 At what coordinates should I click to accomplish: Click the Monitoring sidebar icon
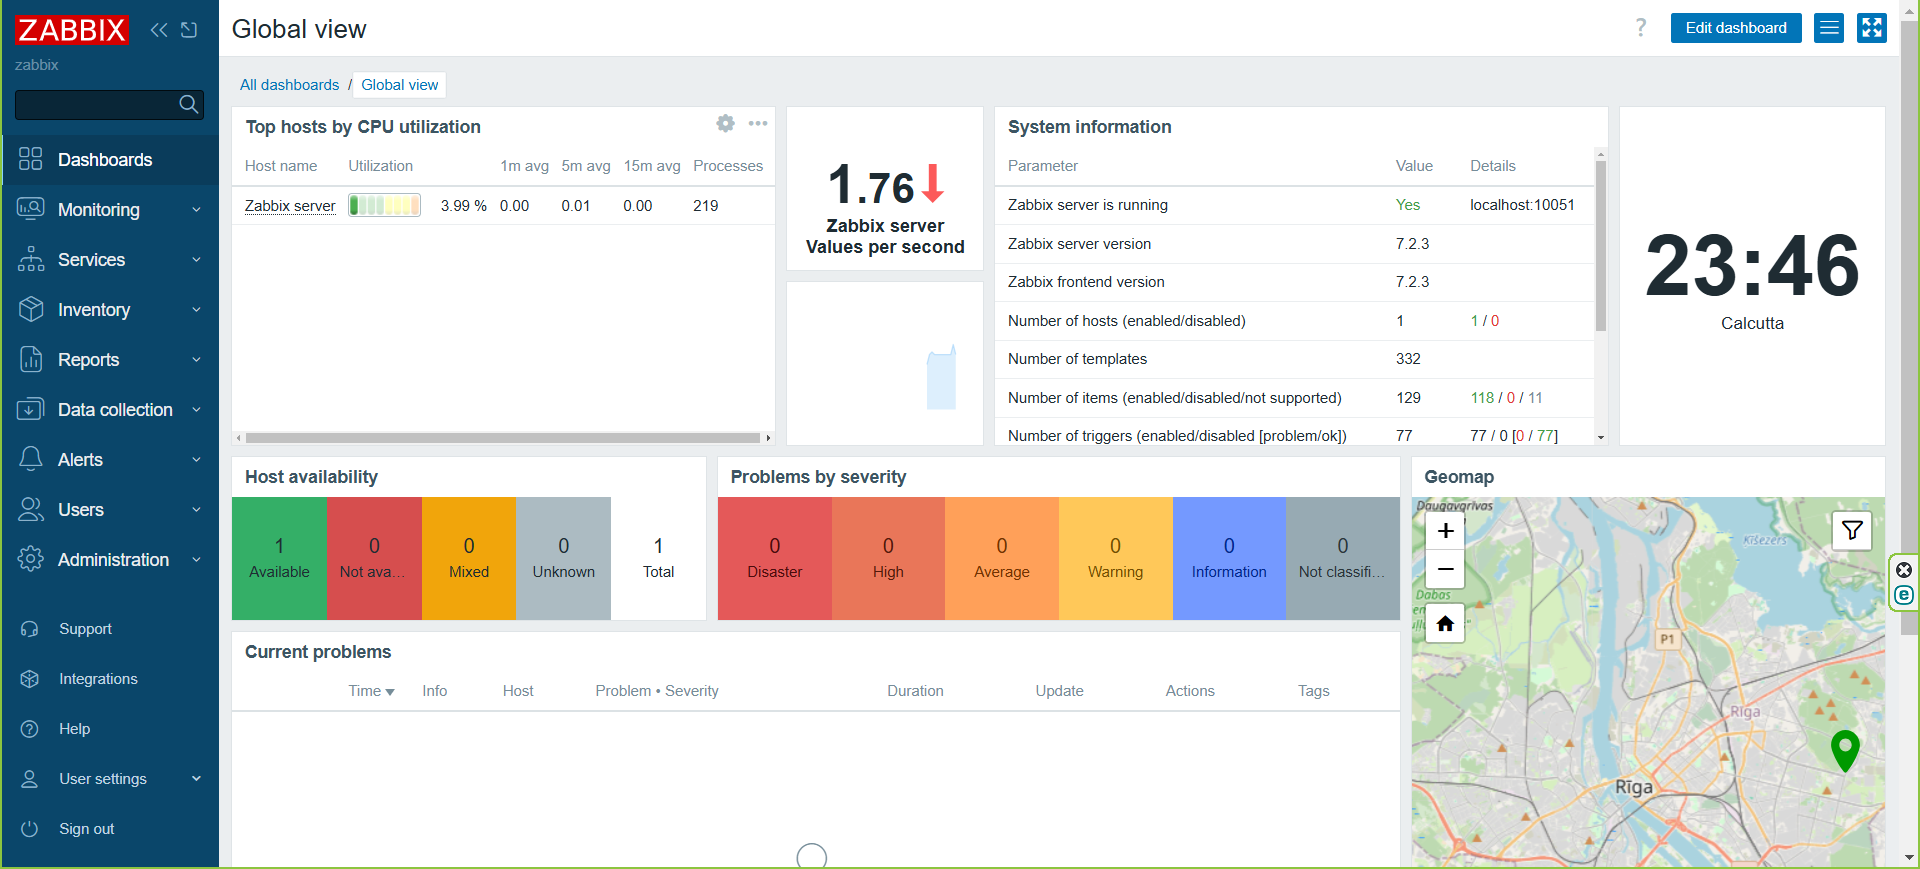[x=31, y=209]
